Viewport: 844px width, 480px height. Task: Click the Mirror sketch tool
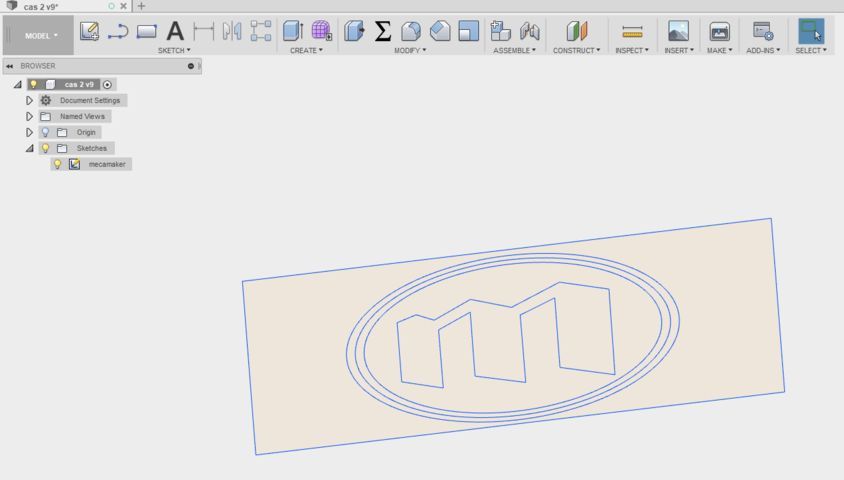point(232,31)
